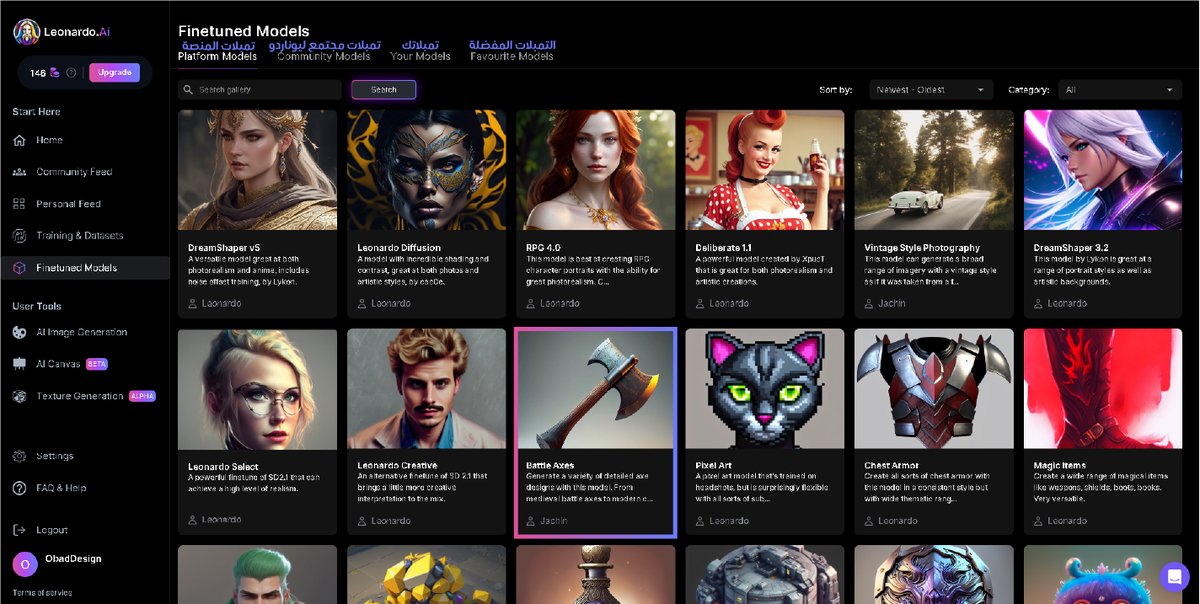Open the Magic Items model thumbnail
The image size is (1200, 604).
pyautogui.click(x=1103, y=389)
